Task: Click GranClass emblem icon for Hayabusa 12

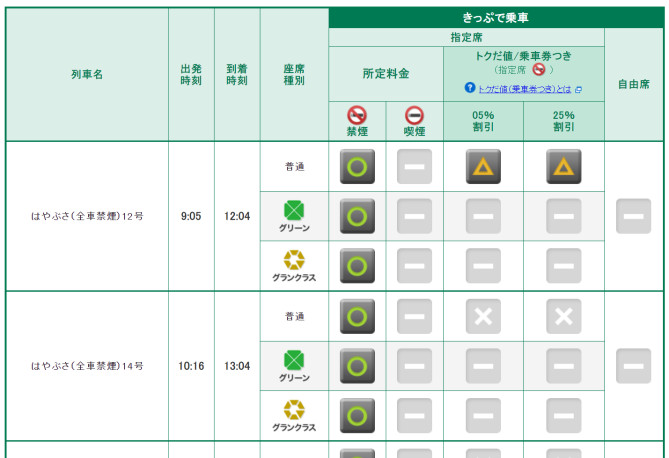Action: [x=294, y=260]
